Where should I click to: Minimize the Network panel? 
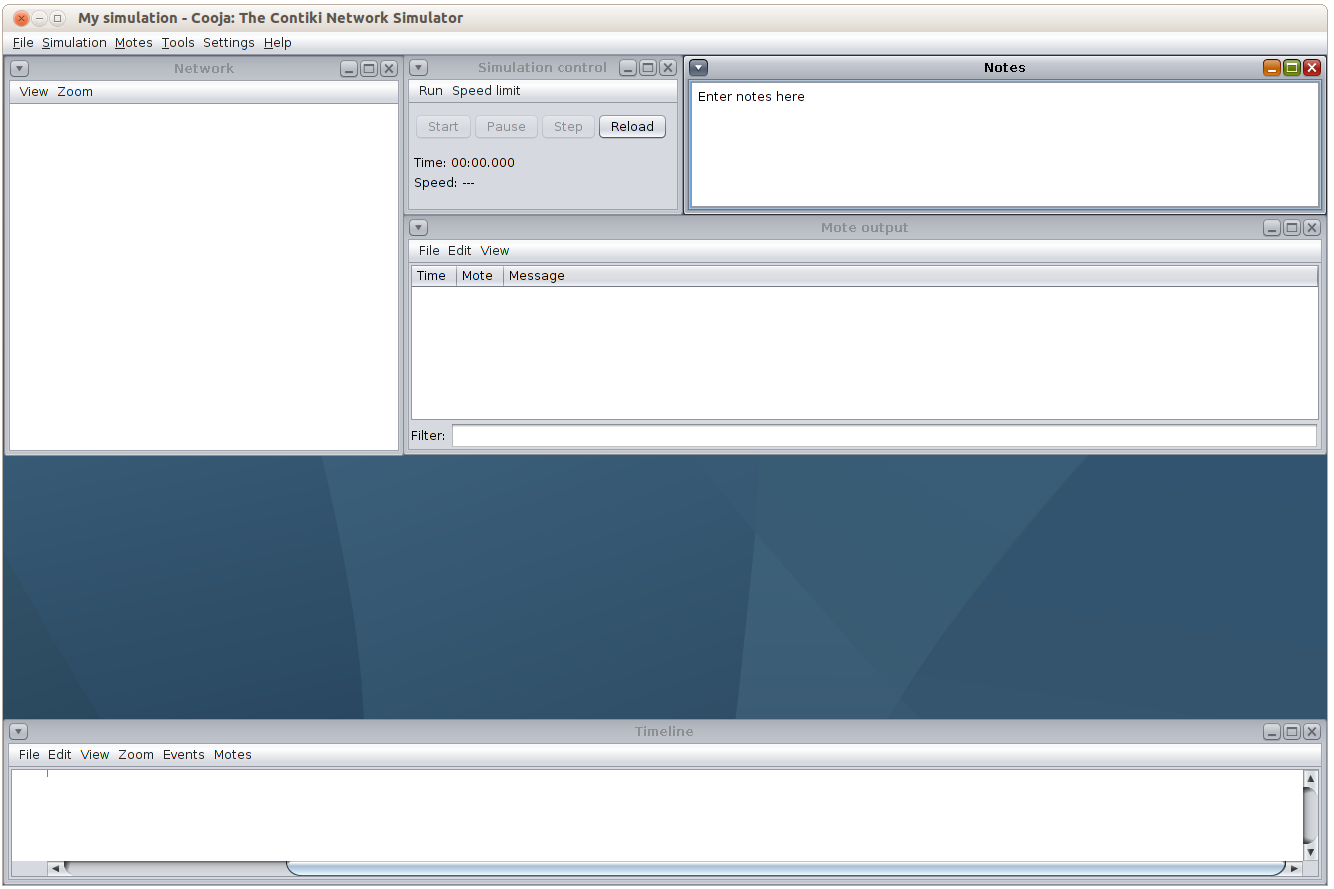[x=349, y=69]
